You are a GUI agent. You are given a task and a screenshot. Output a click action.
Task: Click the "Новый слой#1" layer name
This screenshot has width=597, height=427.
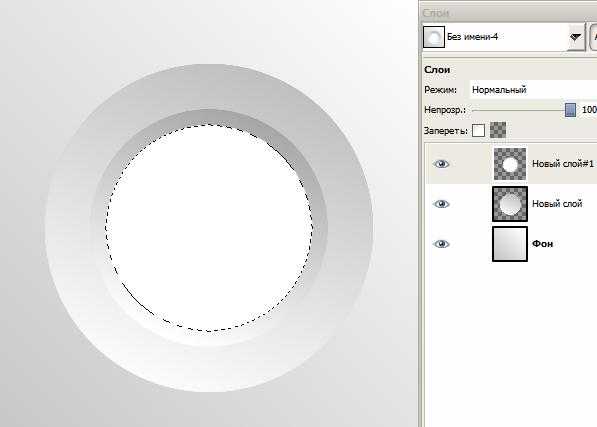pyautogui.click(x=563, y=164)
